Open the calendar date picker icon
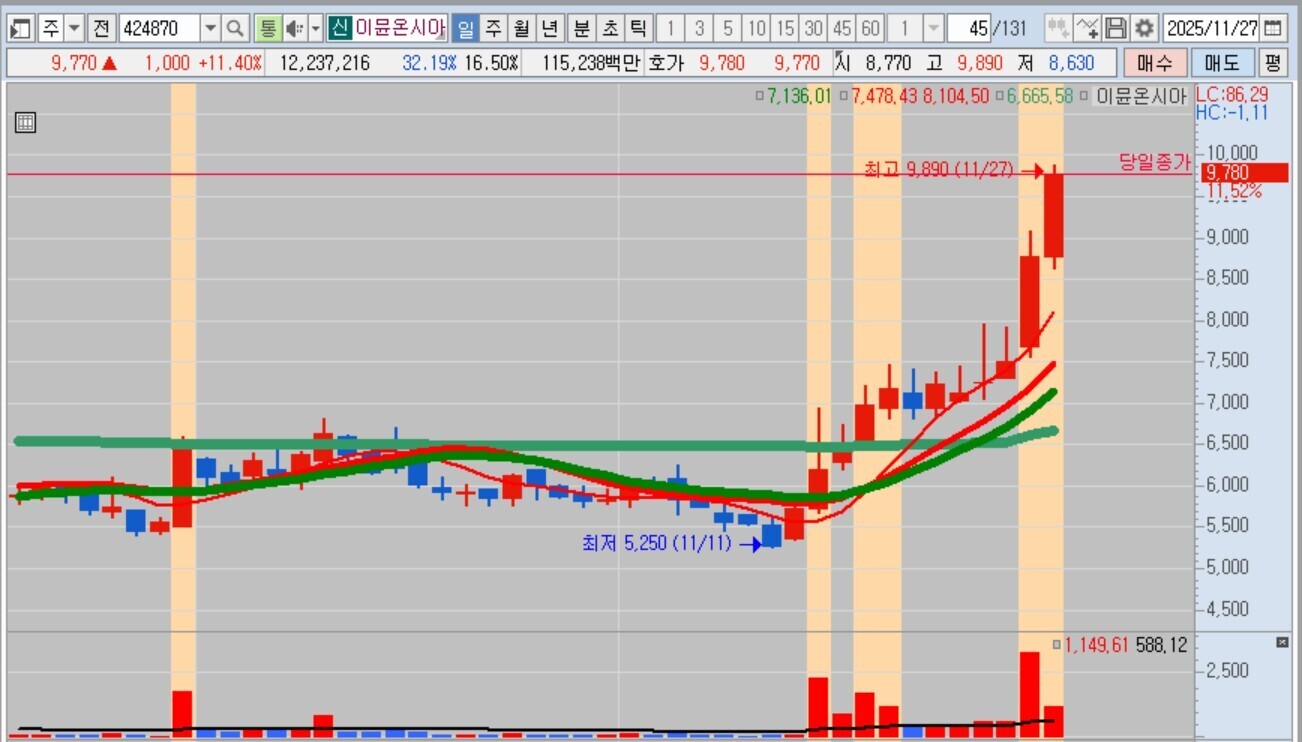Image resolution: width=1302 pixels, height=742 pixels. pos(1272,28)
